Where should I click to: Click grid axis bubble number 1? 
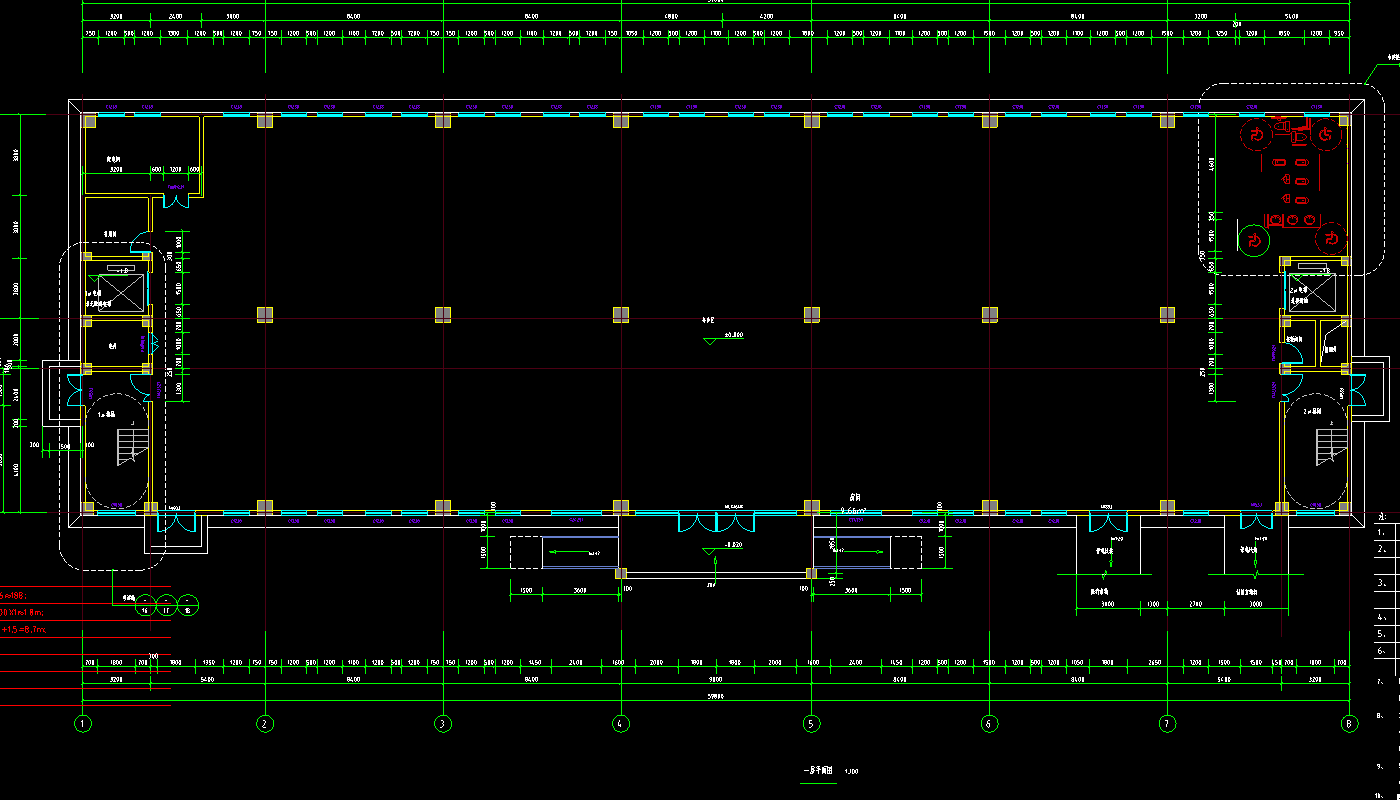83,723
